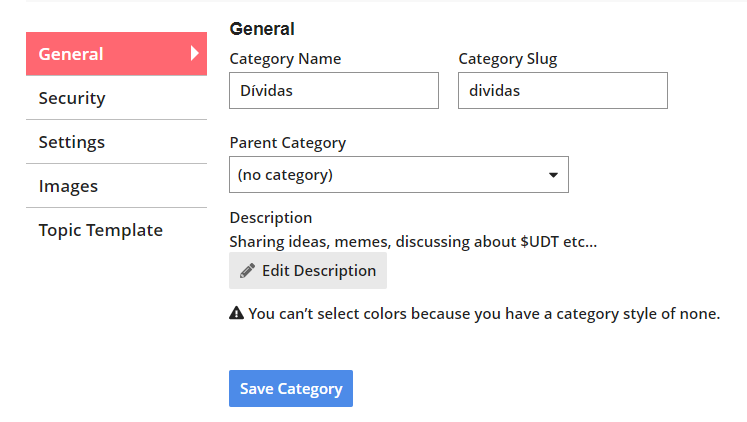Open the Topic Template section
The height and width of the screenshot is (422, 747).
tap(116, 230)
